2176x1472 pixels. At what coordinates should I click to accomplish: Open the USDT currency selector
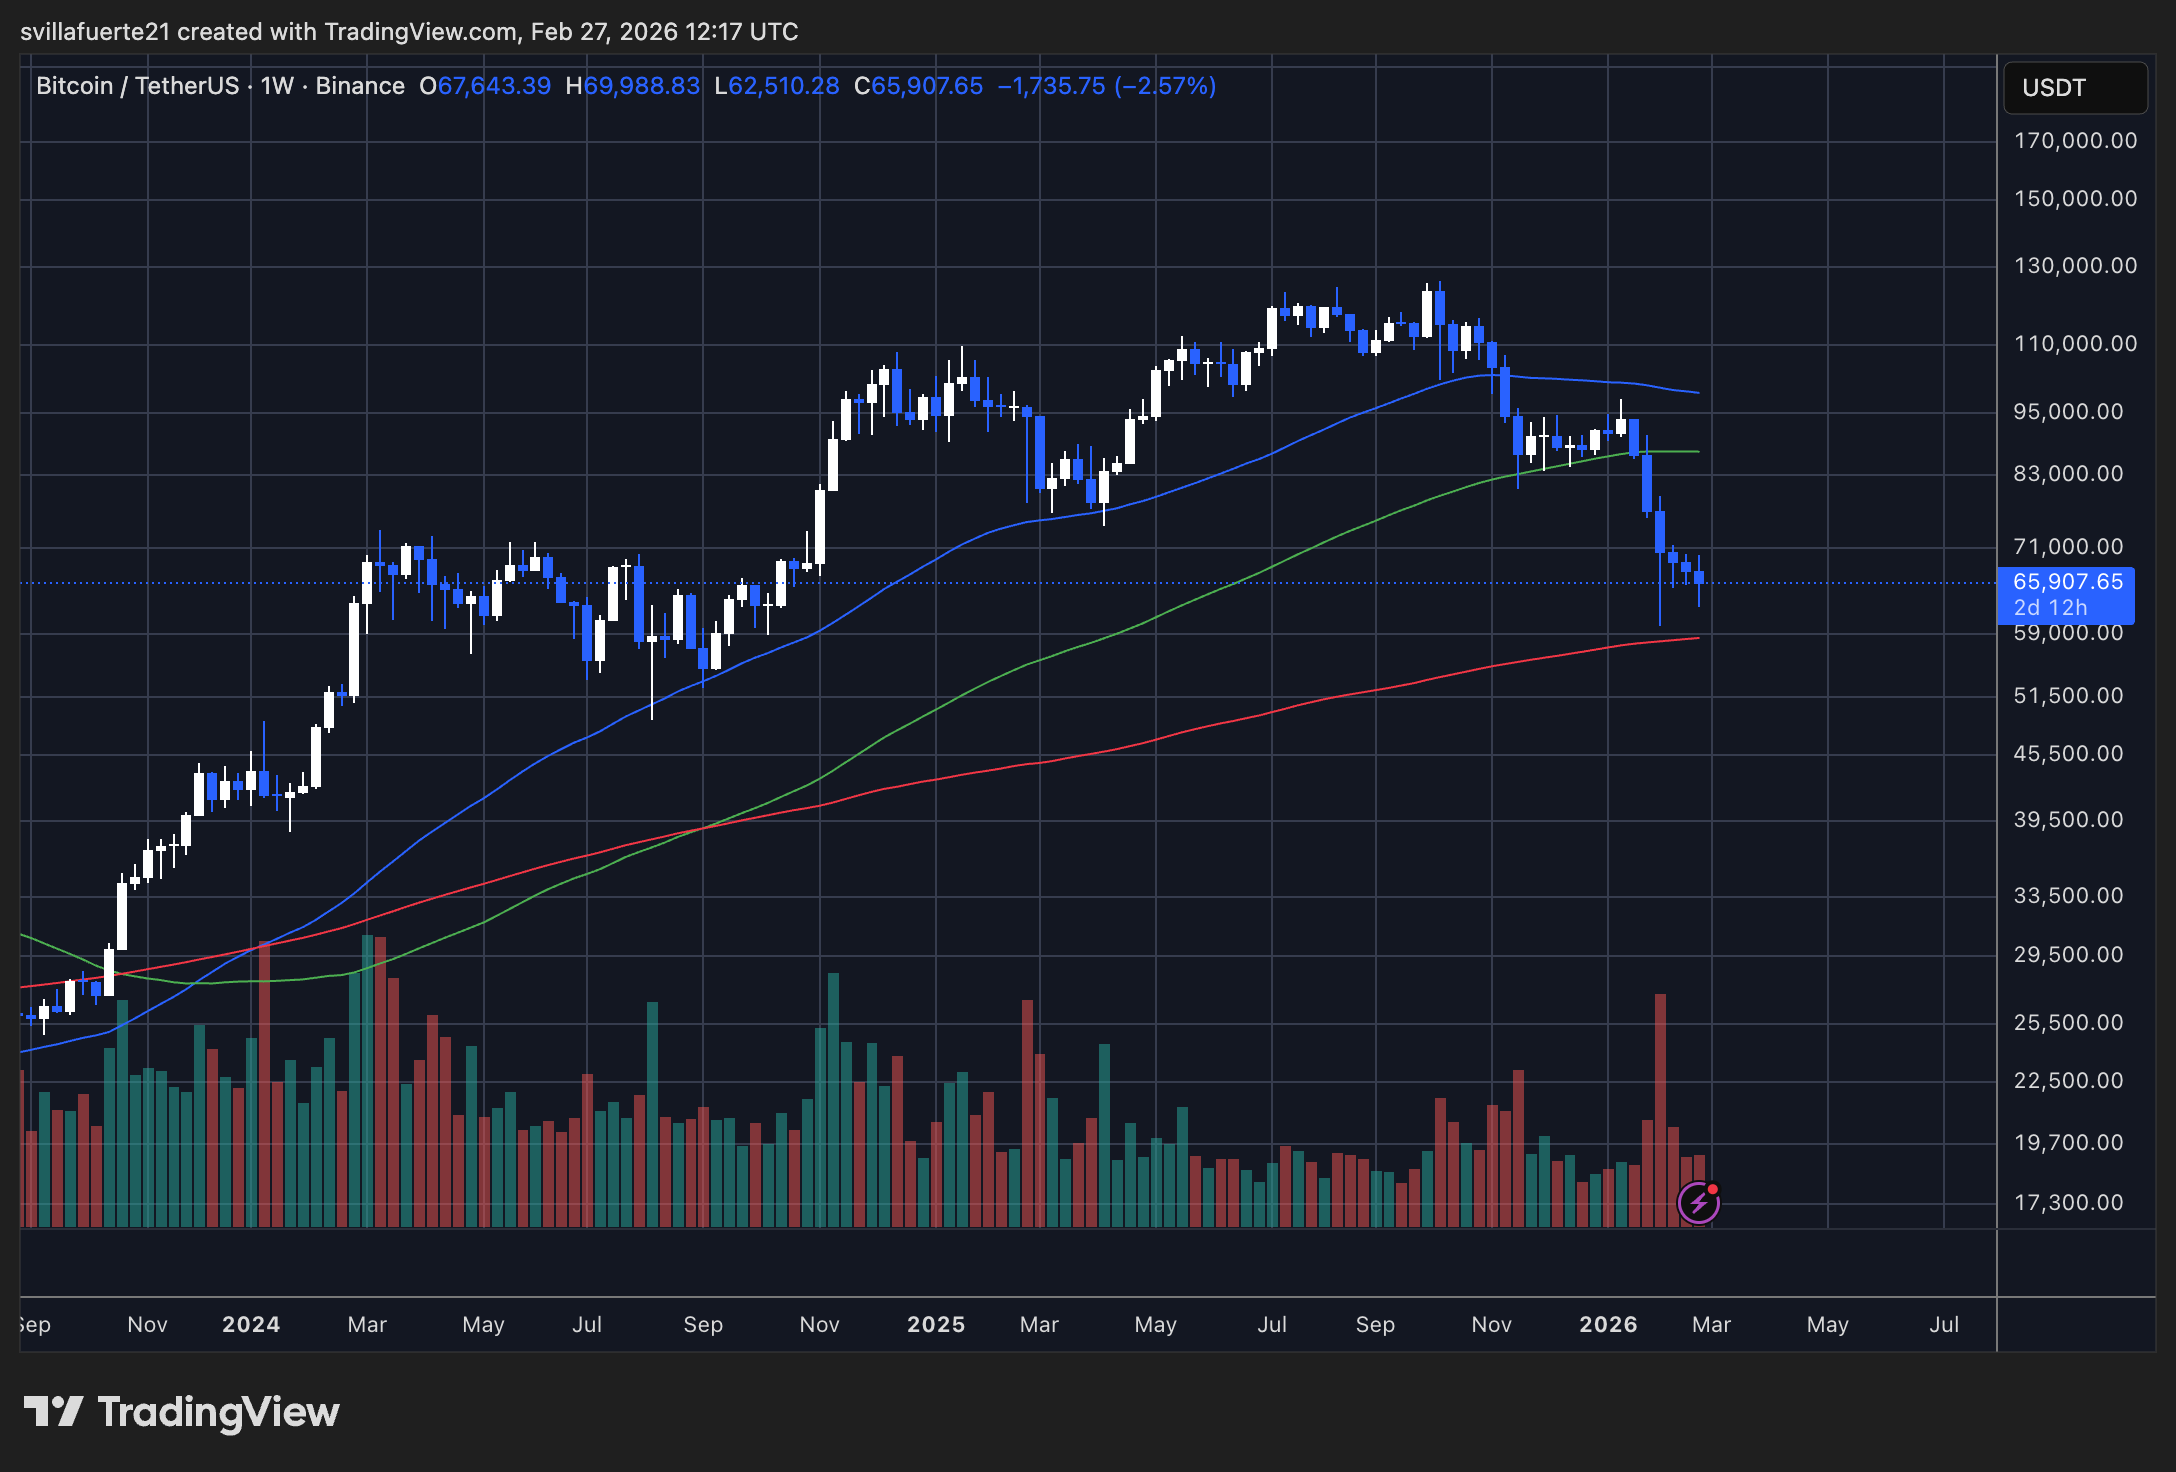pyautogui.click(x=2074, y=88)
